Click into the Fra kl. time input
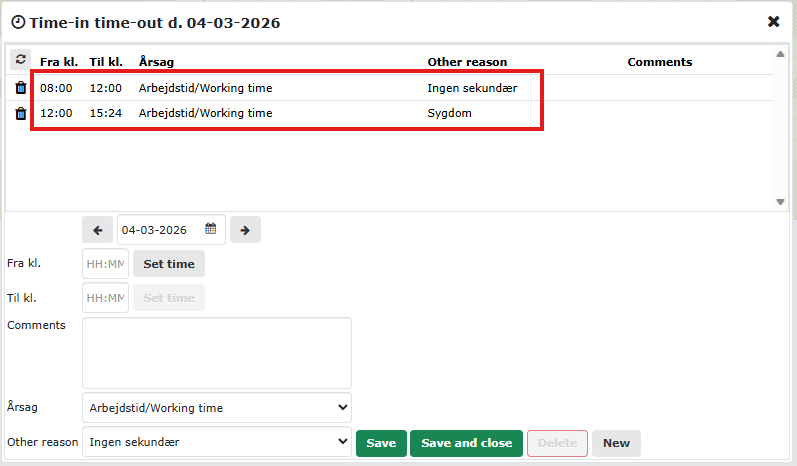797x466 pixels. click(x=105, y=264)
